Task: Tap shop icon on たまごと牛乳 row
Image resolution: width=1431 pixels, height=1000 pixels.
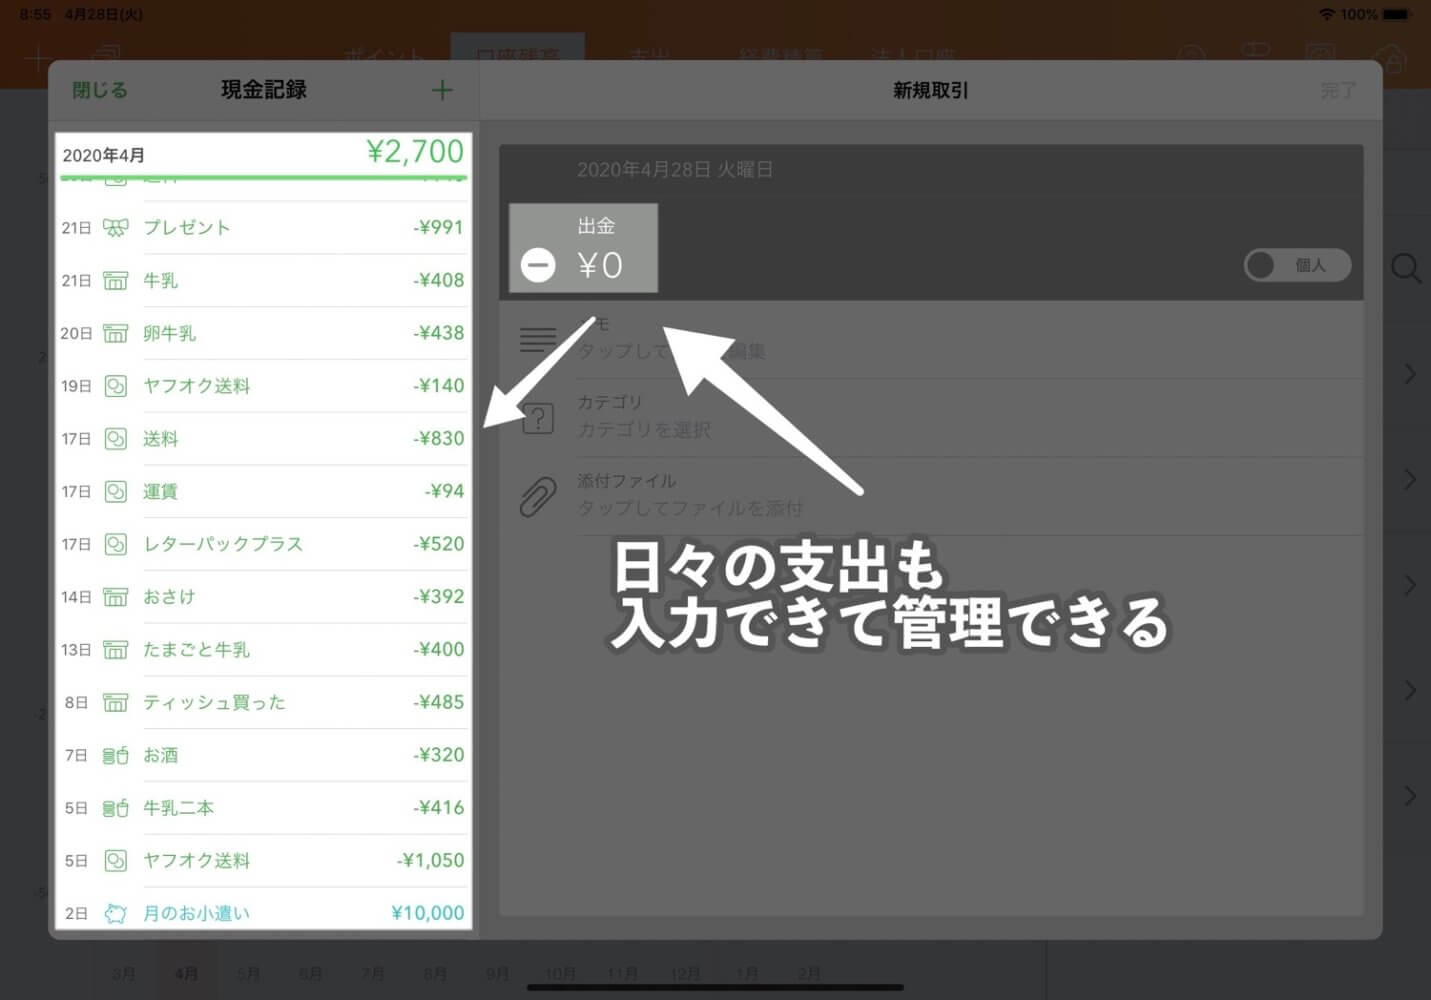Action: (116, 650)
